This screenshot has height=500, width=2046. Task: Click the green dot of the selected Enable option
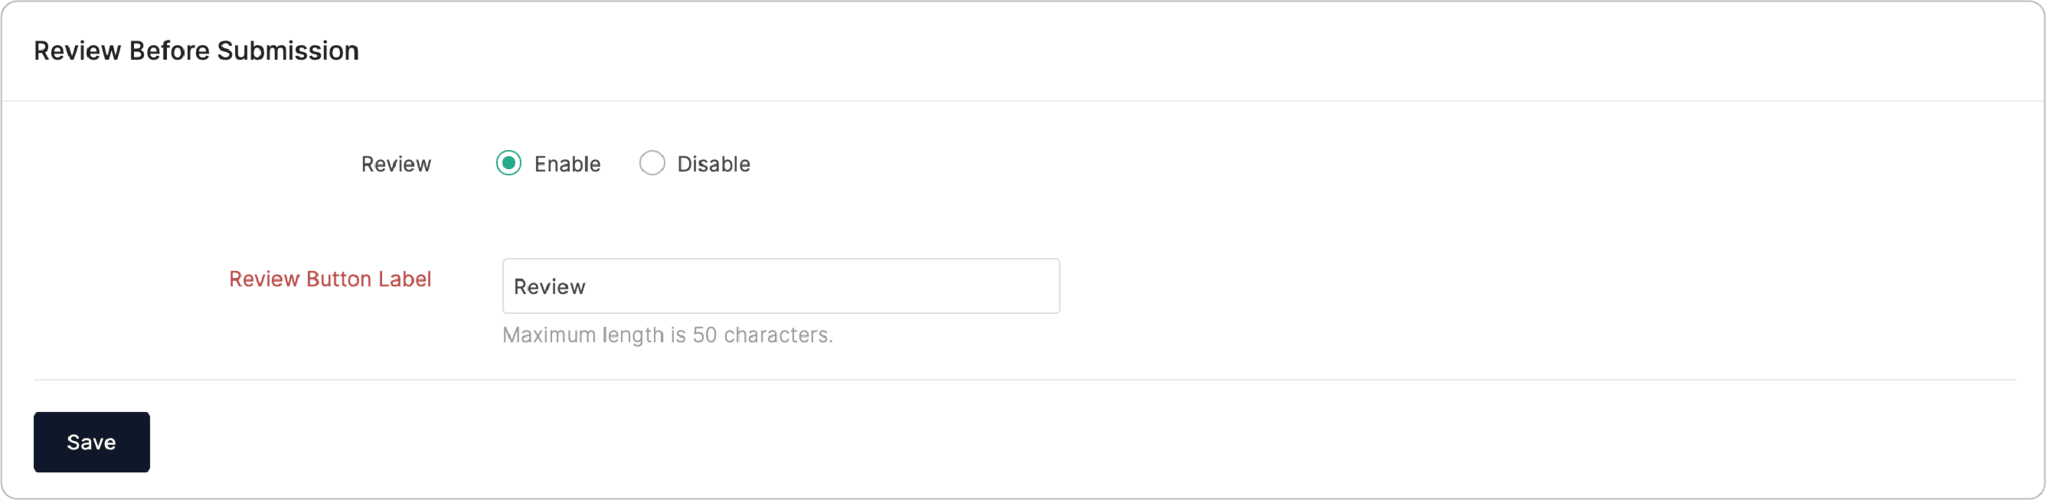click(x=509, y=163)
